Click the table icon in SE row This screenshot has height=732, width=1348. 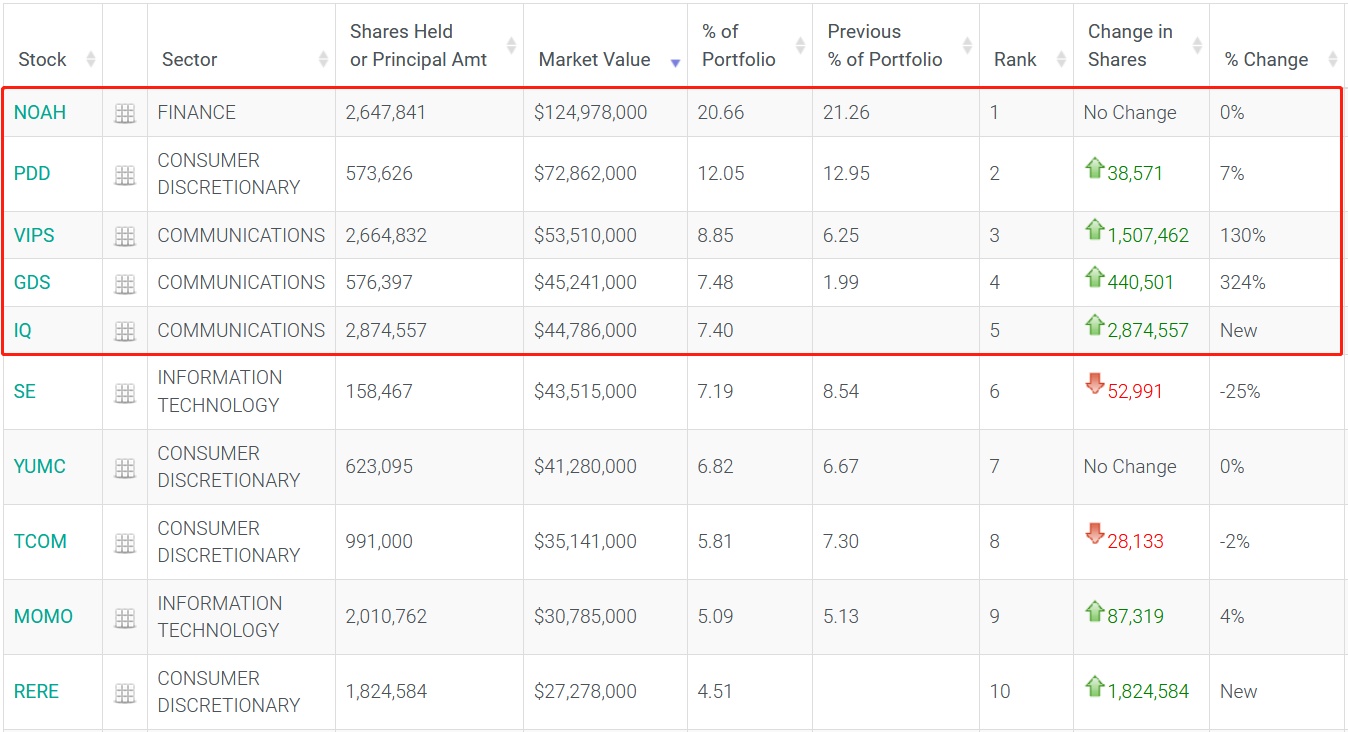click(x=125, y=393)
